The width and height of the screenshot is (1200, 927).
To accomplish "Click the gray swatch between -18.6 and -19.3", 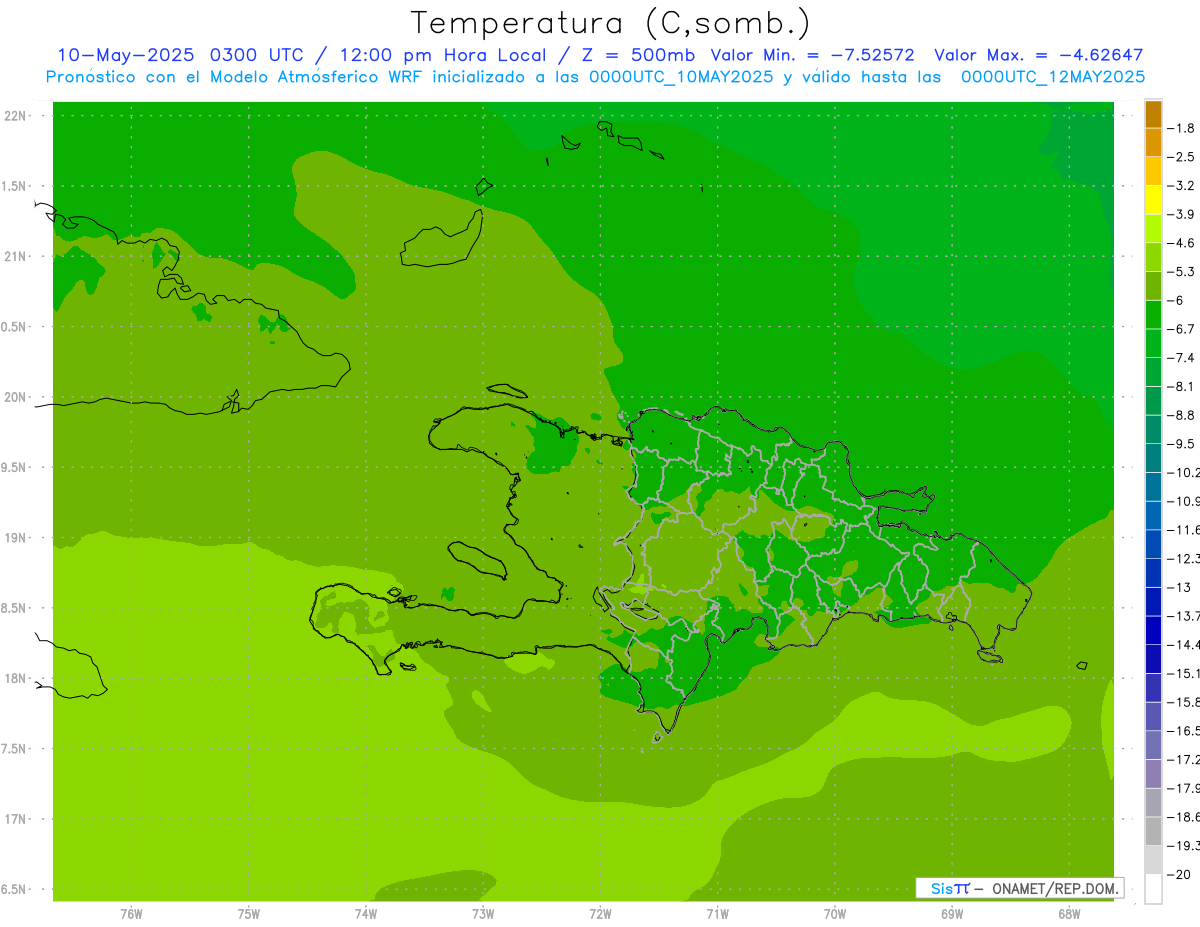I will 1153,831.
